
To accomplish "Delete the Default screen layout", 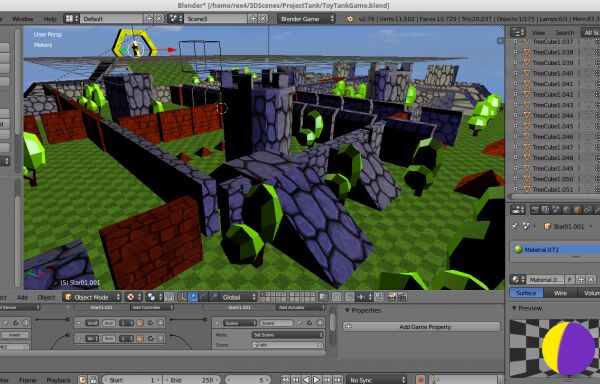I will (x=159, y=18).
